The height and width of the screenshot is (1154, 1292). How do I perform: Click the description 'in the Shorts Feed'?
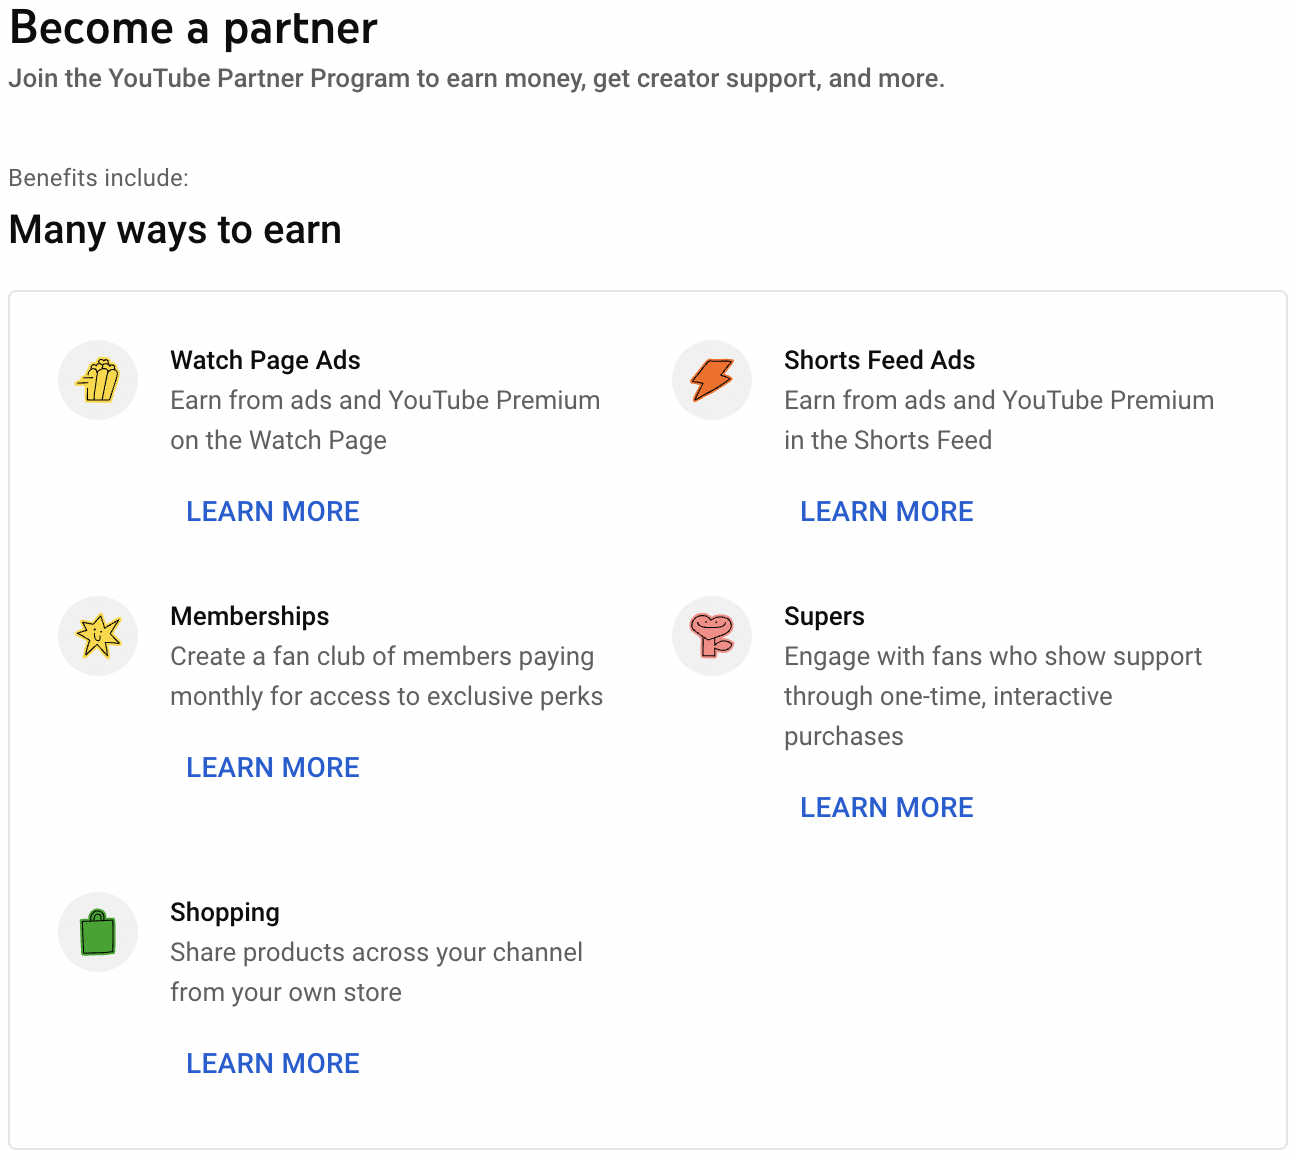coord(888,440)
